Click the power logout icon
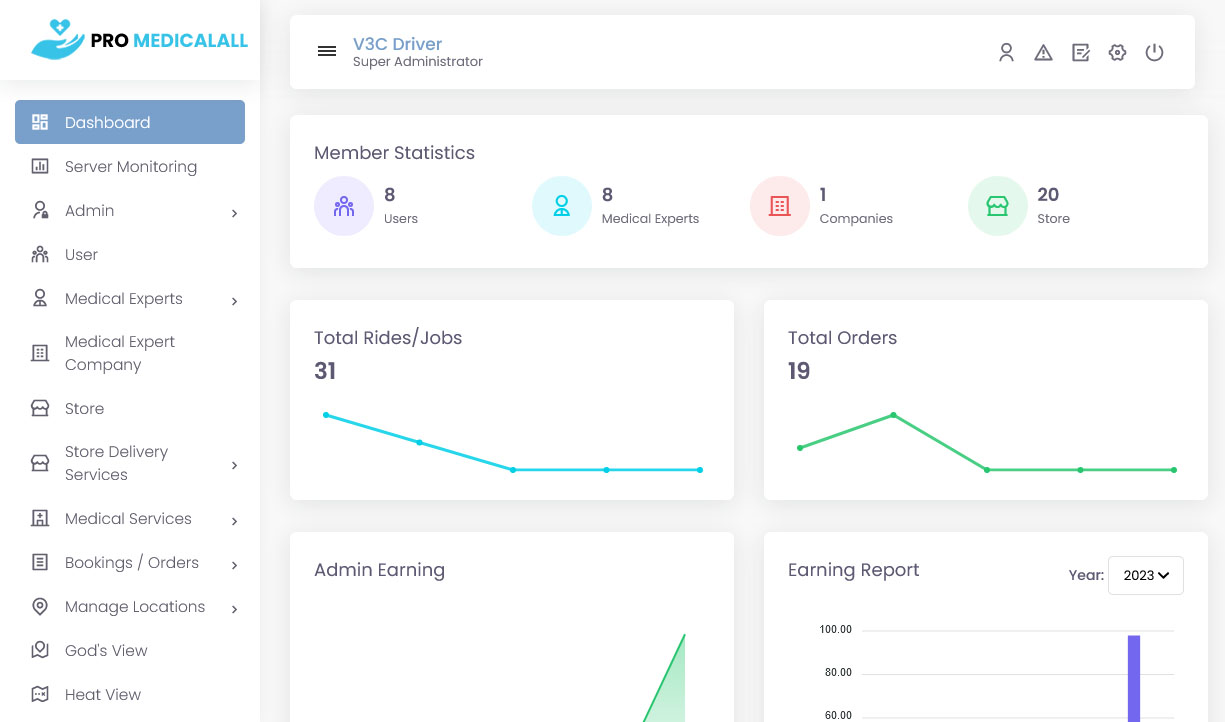The height and width of the screenshot is (722, 1225). coord(1154,52)
